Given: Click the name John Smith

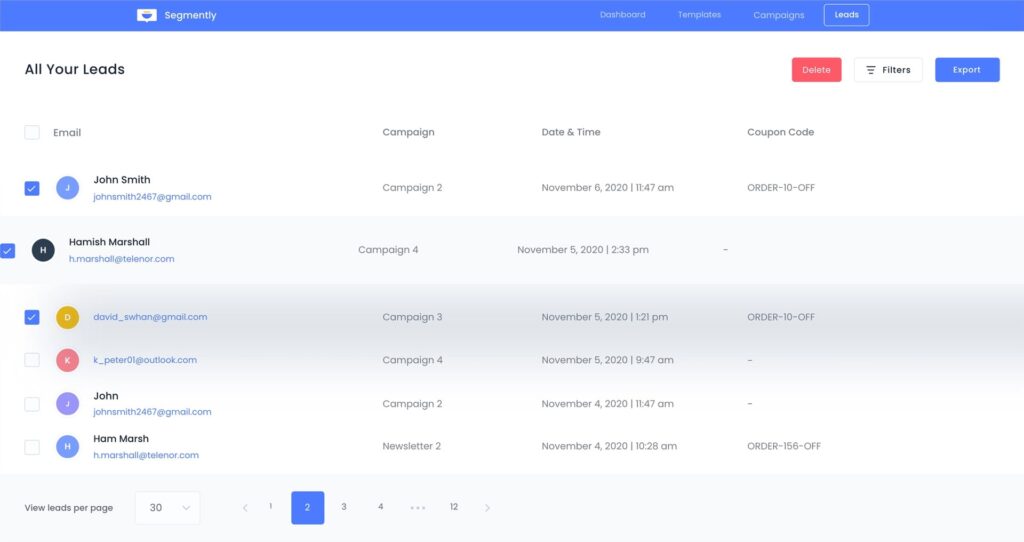Looking at the screenshot, I should tap(121, 180).
